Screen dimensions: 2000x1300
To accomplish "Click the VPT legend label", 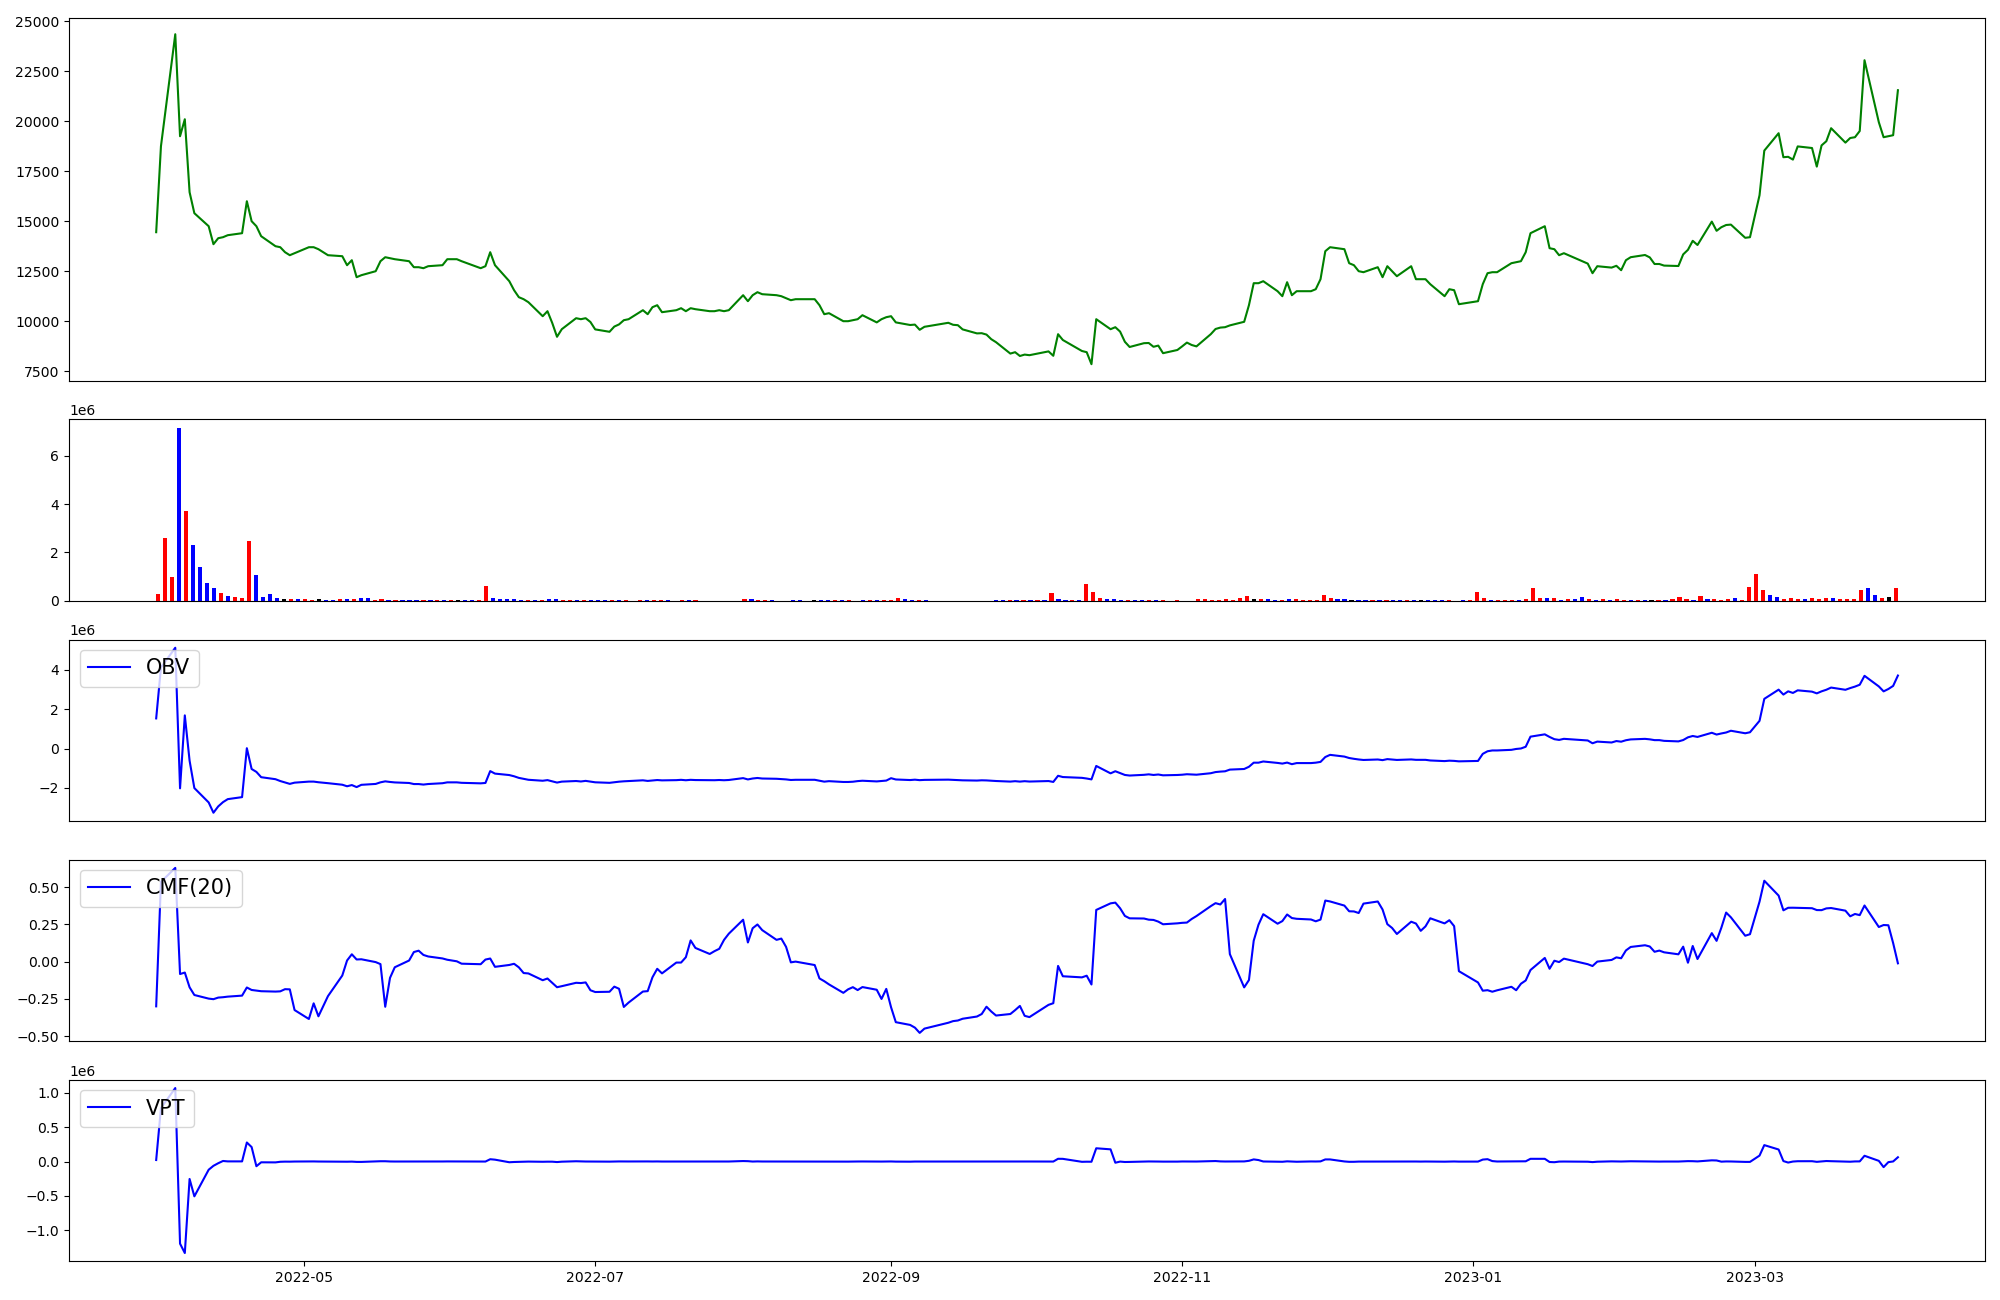I will click(x=165, y=1108).
